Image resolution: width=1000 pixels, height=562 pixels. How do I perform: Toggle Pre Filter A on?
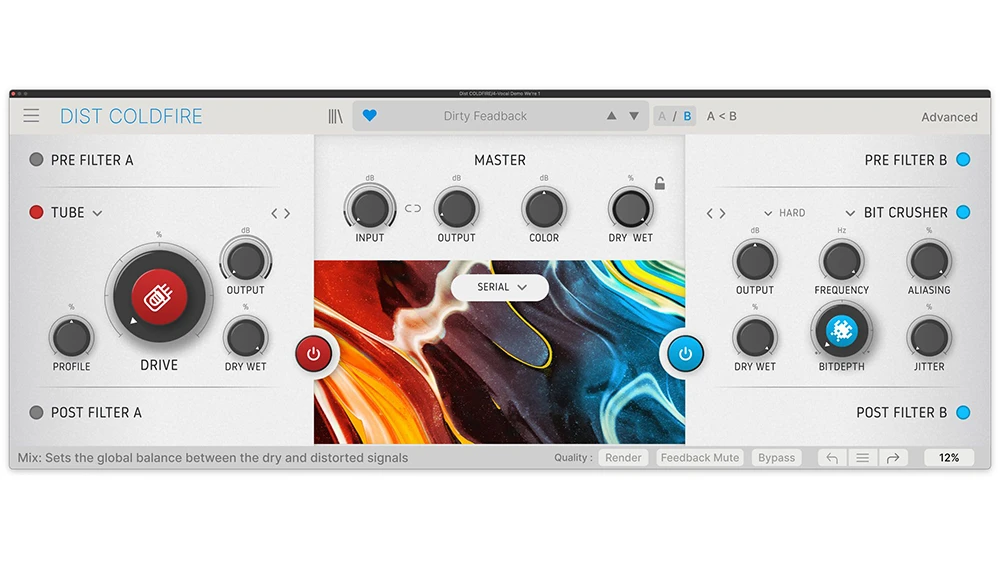click(37, 160)
